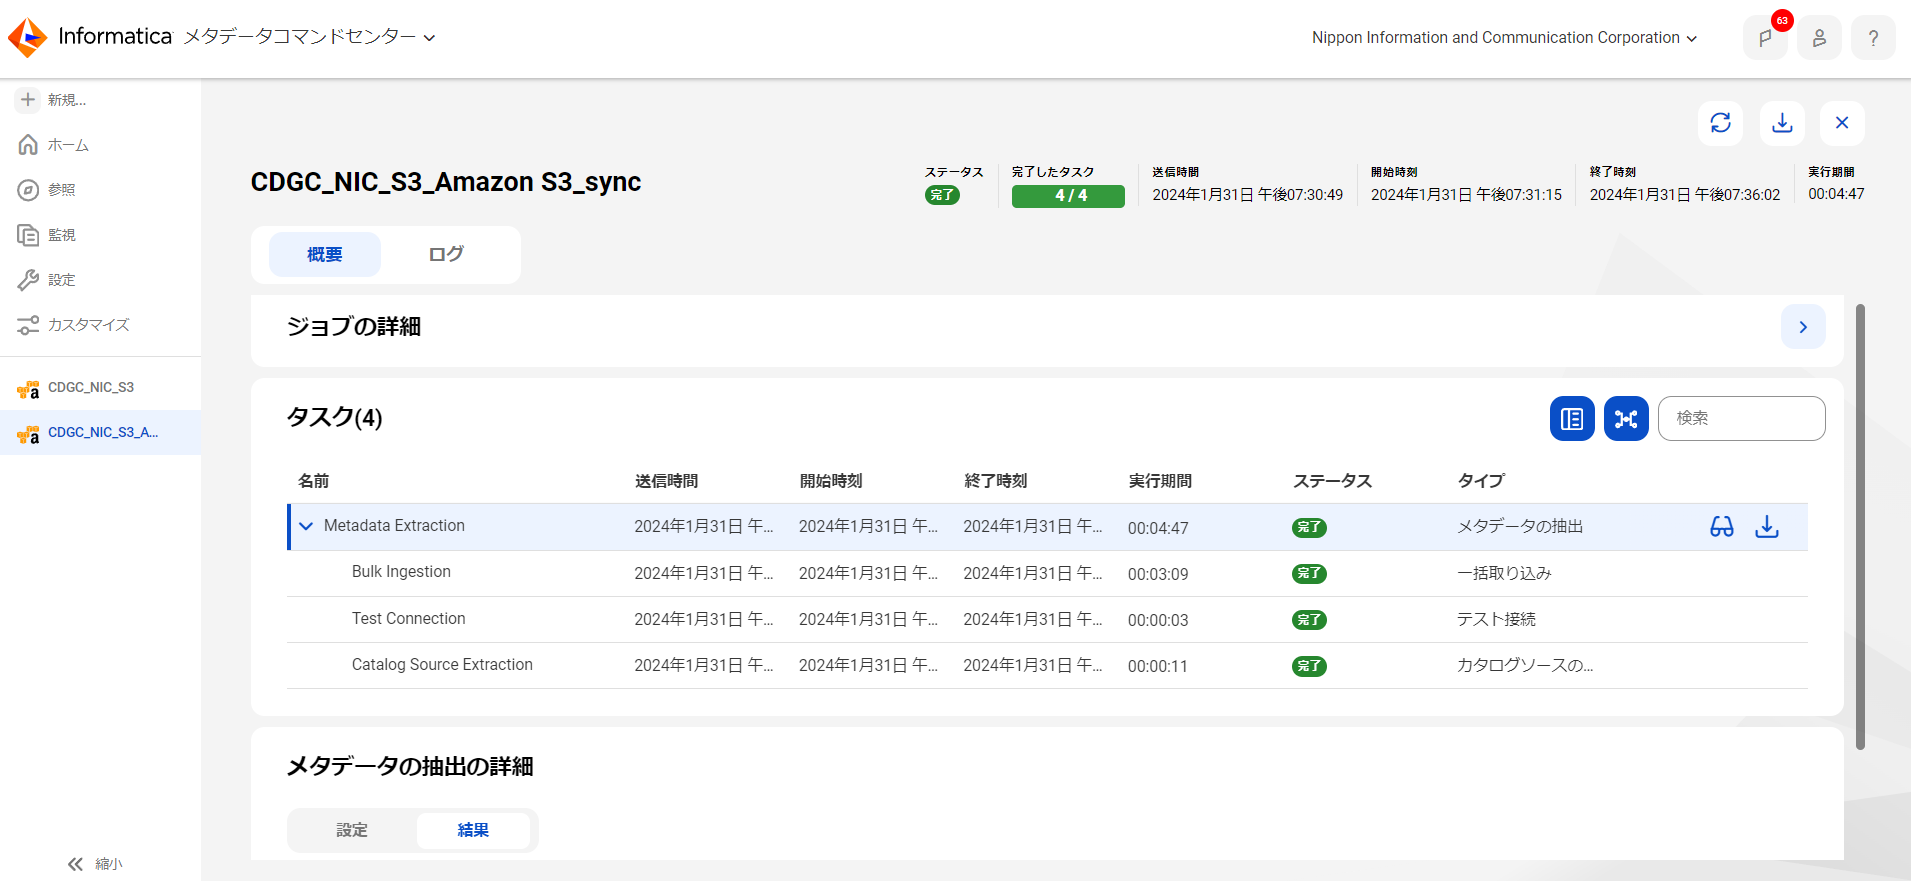The image size is (1911, 881).
Task: Sort by ステータス column header
Action: (x=1333, y=481)
